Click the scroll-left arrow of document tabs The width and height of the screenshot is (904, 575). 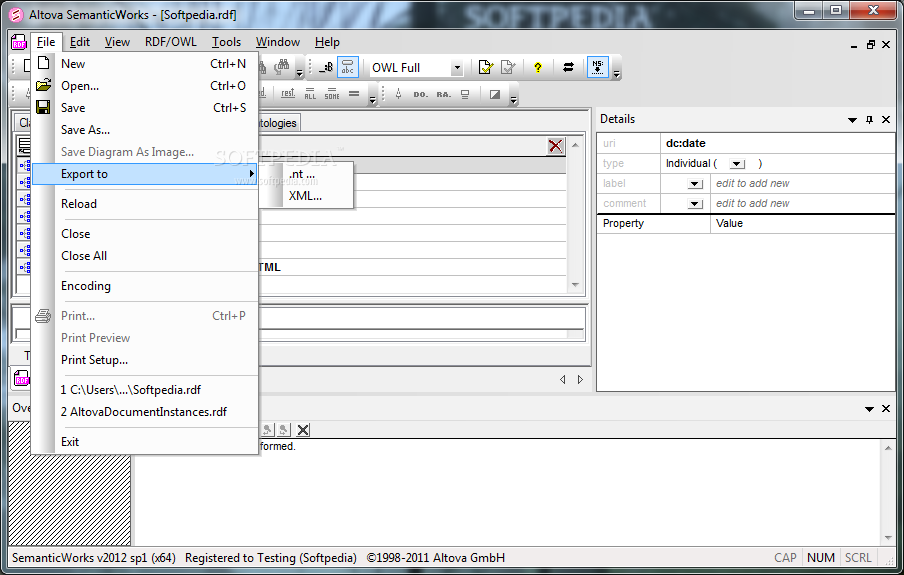[x=563, y=379]
